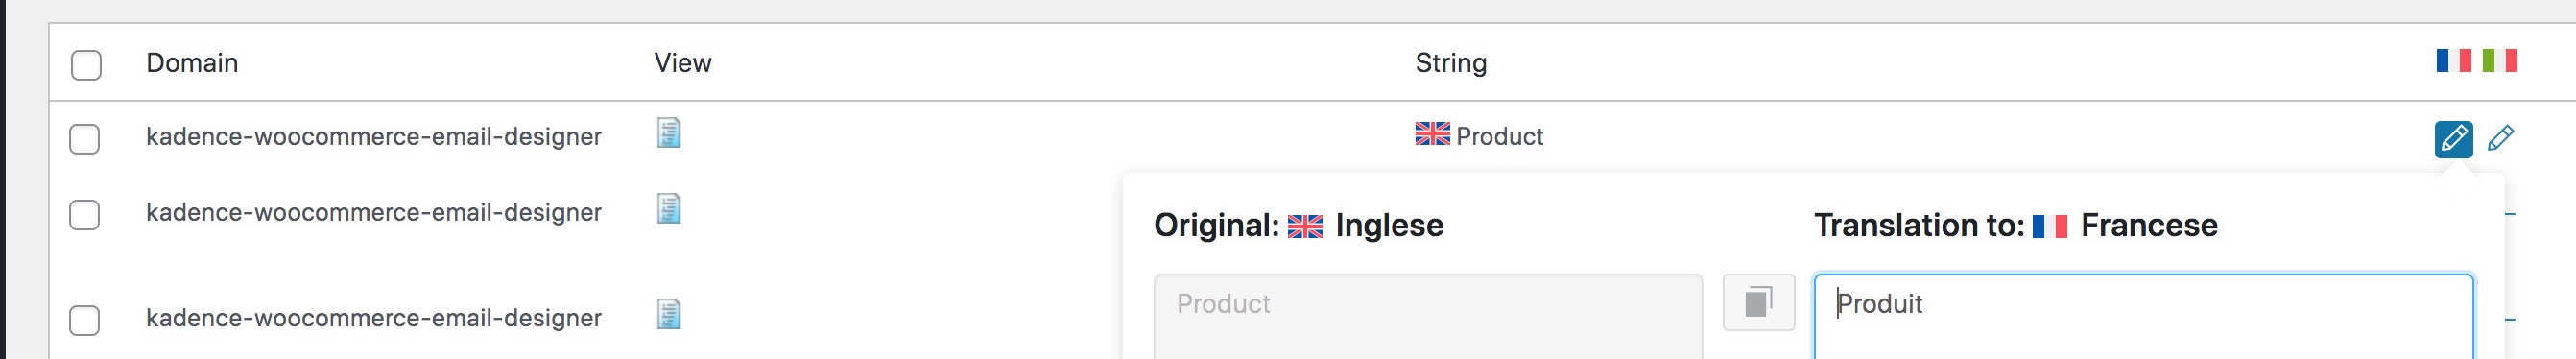Viewport: 2576px width, 359px height.
Task: Click the Domain column header
Action: click(x=192, y=63)
